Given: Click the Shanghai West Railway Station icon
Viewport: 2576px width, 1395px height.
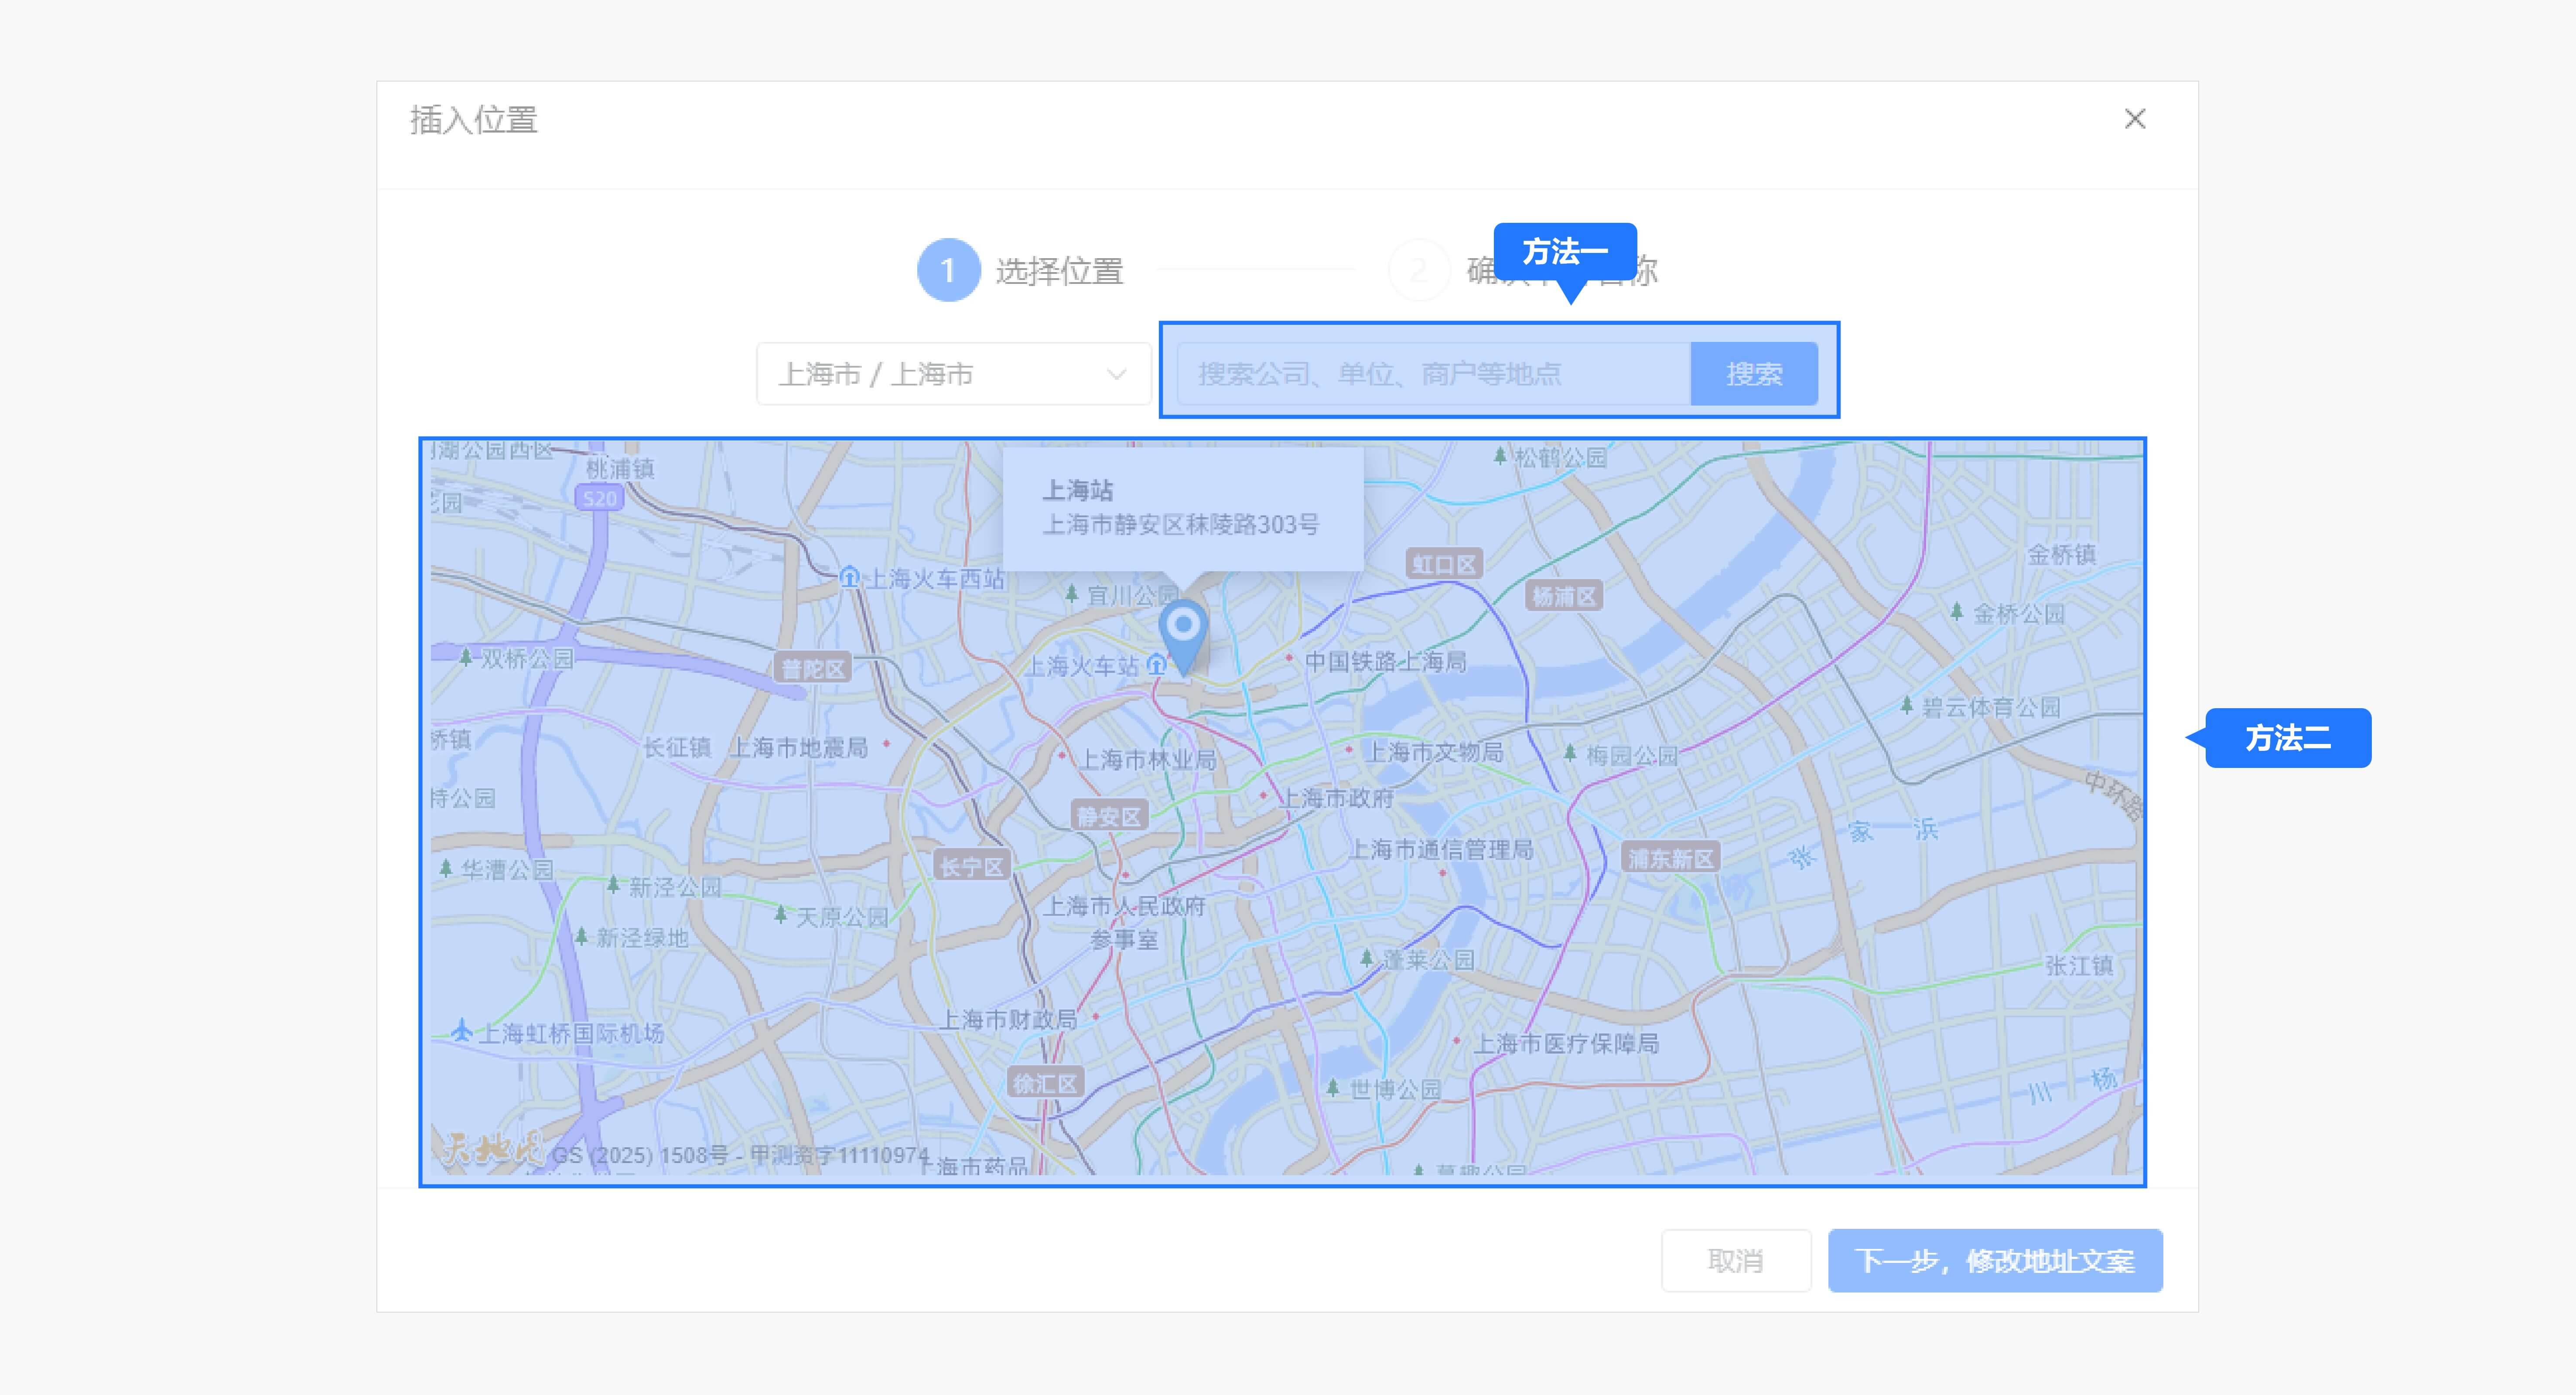Looking at the screenshot, I should tap(849, 577).
